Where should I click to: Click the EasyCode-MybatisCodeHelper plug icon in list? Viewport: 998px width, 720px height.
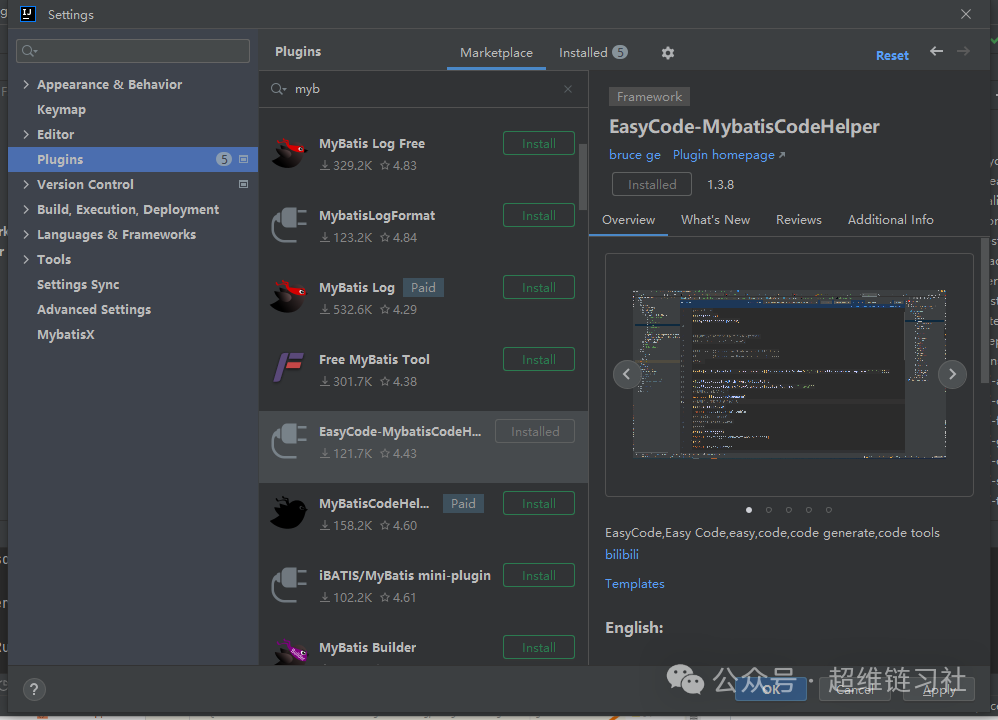[x=289, y=441]
